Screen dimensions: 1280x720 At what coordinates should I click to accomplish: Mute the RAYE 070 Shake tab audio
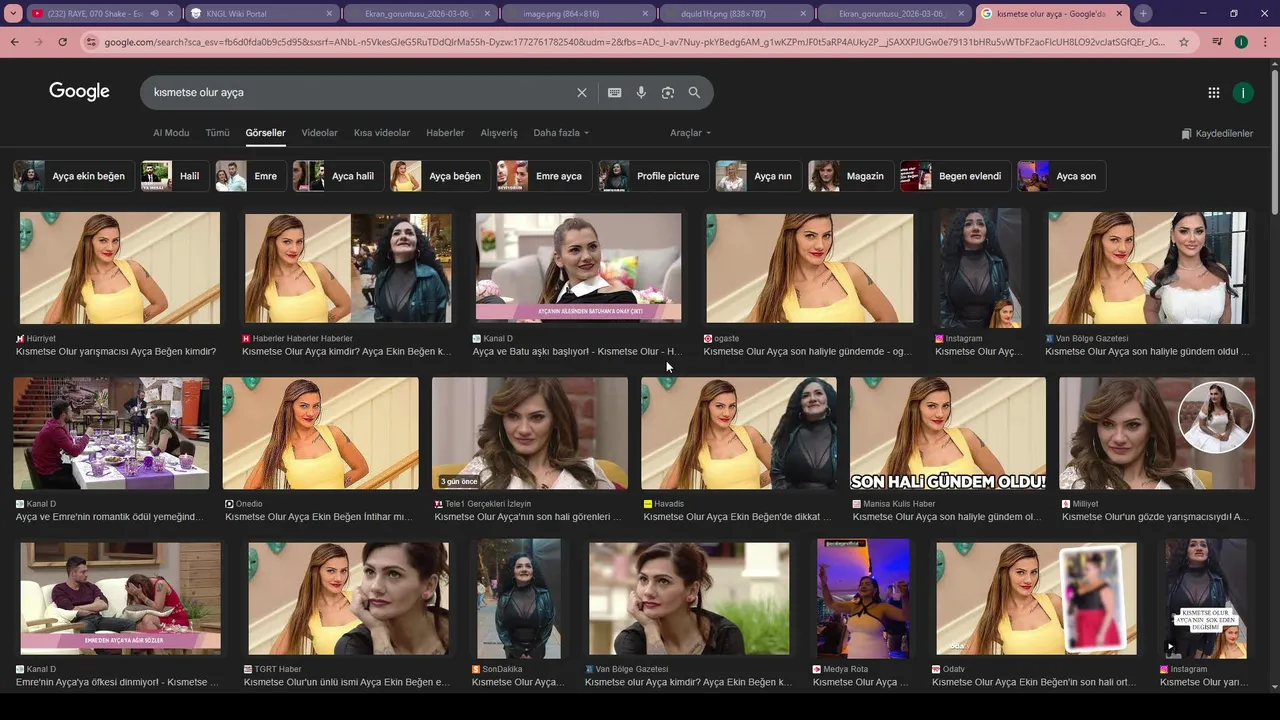click(x=153, y=14)
